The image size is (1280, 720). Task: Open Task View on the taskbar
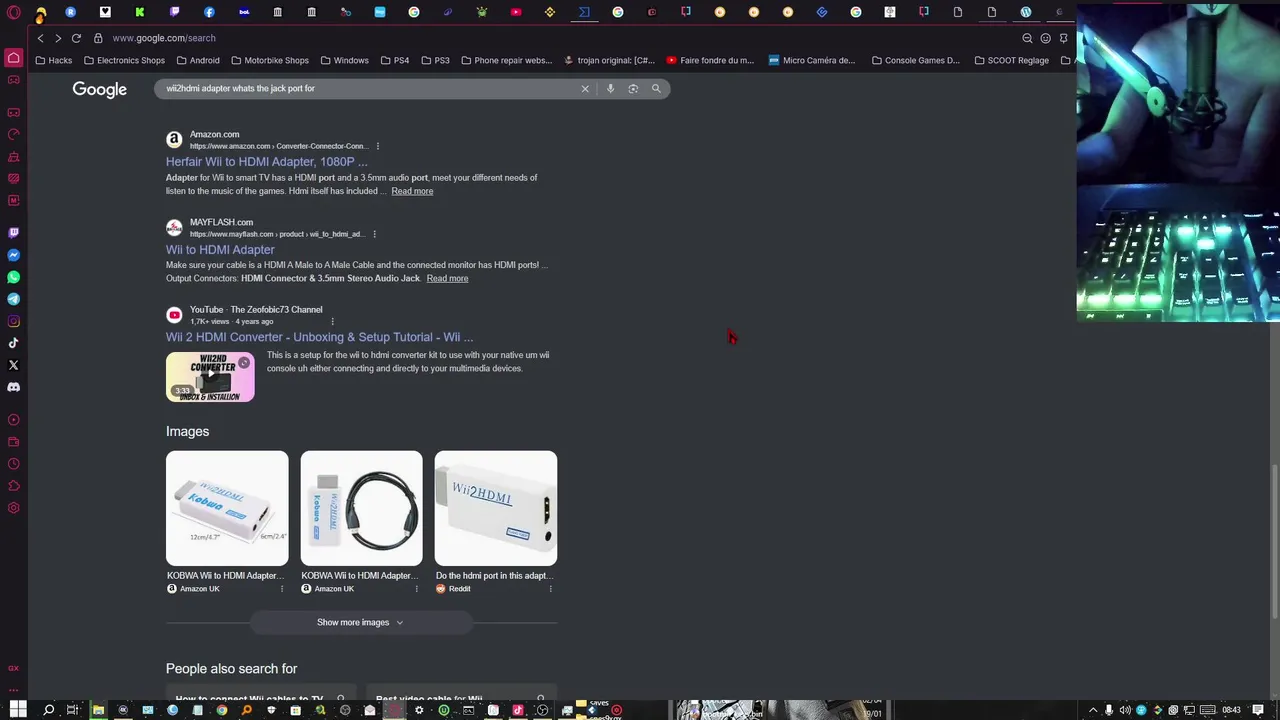pos(73,710)
